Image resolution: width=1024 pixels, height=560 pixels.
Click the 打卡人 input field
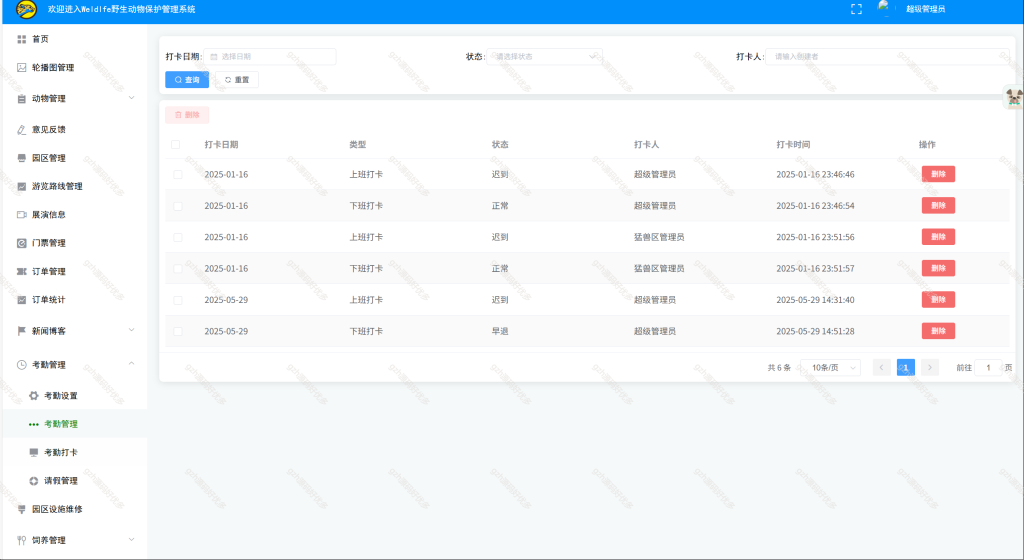(x=888, y=57)
